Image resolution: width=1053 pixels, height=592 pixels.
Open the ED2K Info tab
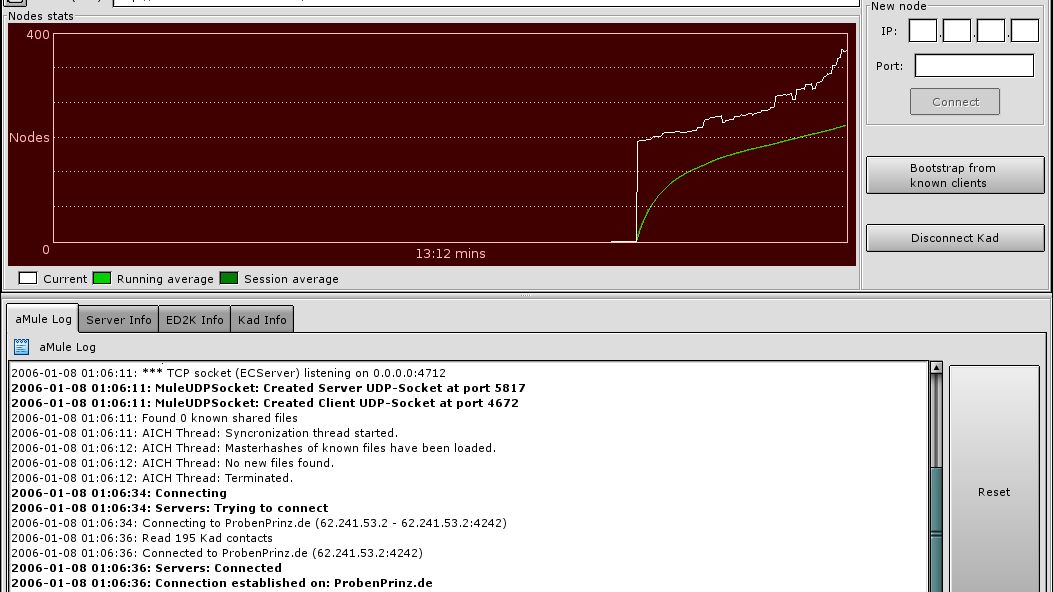click(x=195, y=319)
